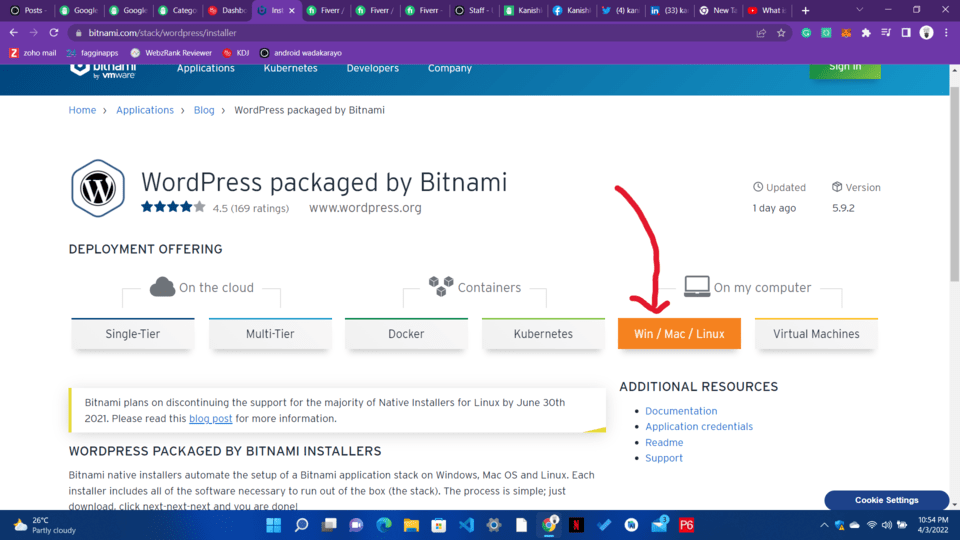Select the Kubernetes deployment button
Viewport: 960px width, 540px height.
point(543,334)
